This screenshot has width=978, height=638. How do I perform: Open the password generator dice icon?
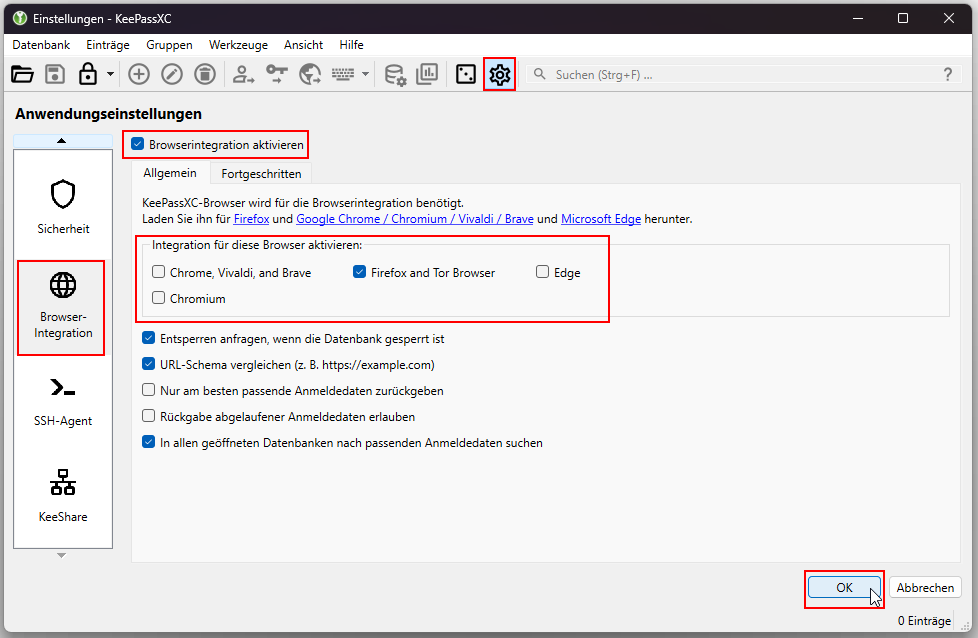point(465,74)
